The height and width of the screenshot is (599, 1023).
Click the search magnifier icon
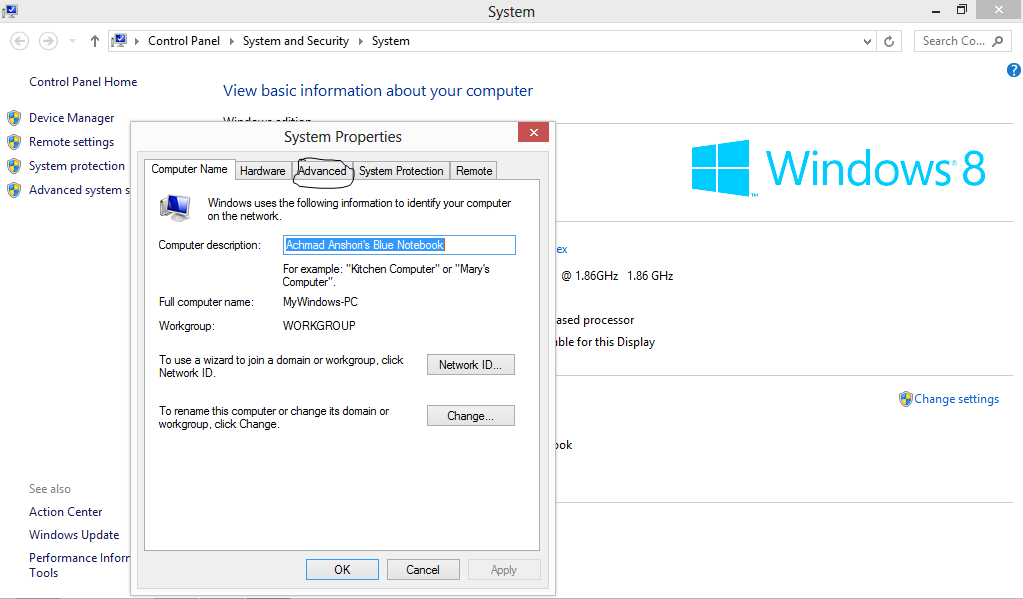998,41
